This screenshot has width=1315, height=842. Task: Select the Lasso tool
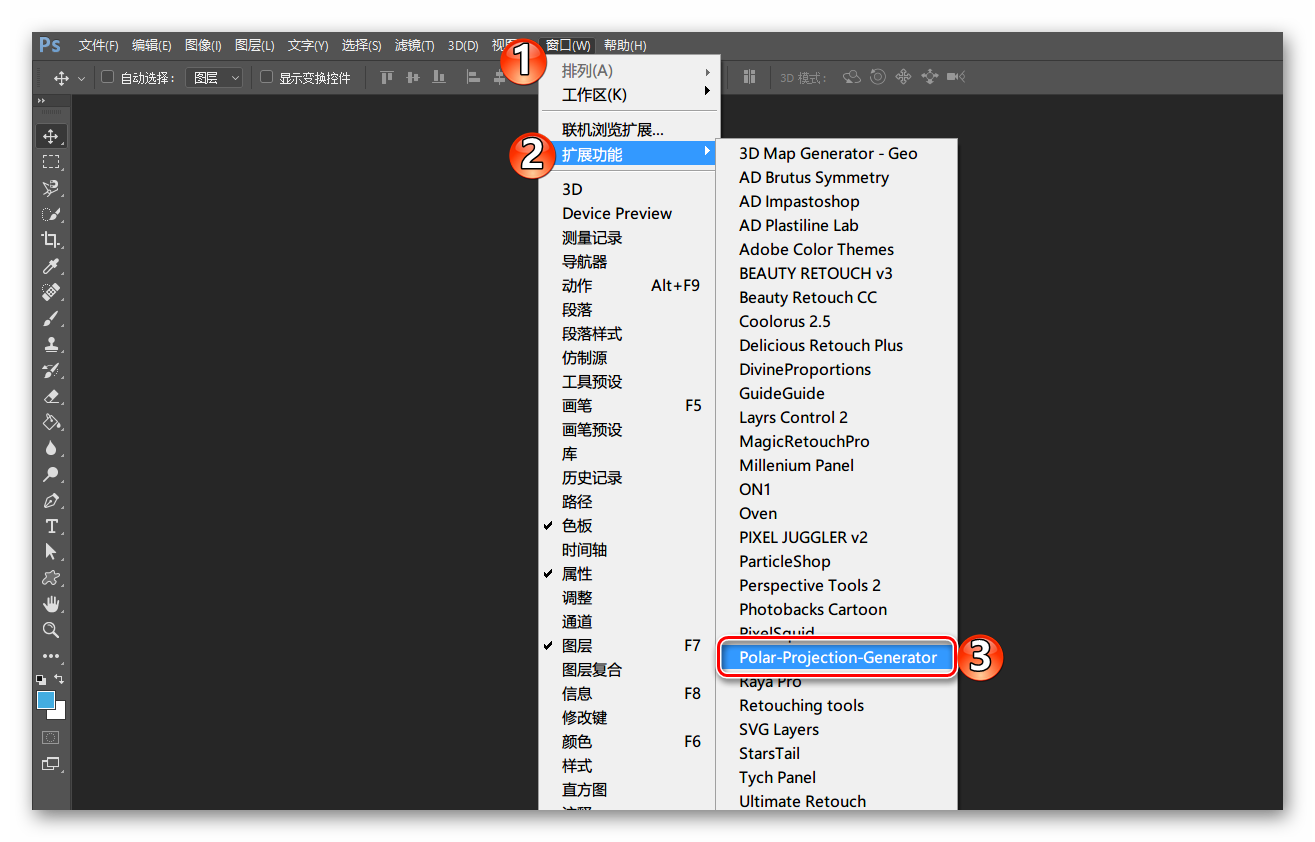click(x=51, y=188)
